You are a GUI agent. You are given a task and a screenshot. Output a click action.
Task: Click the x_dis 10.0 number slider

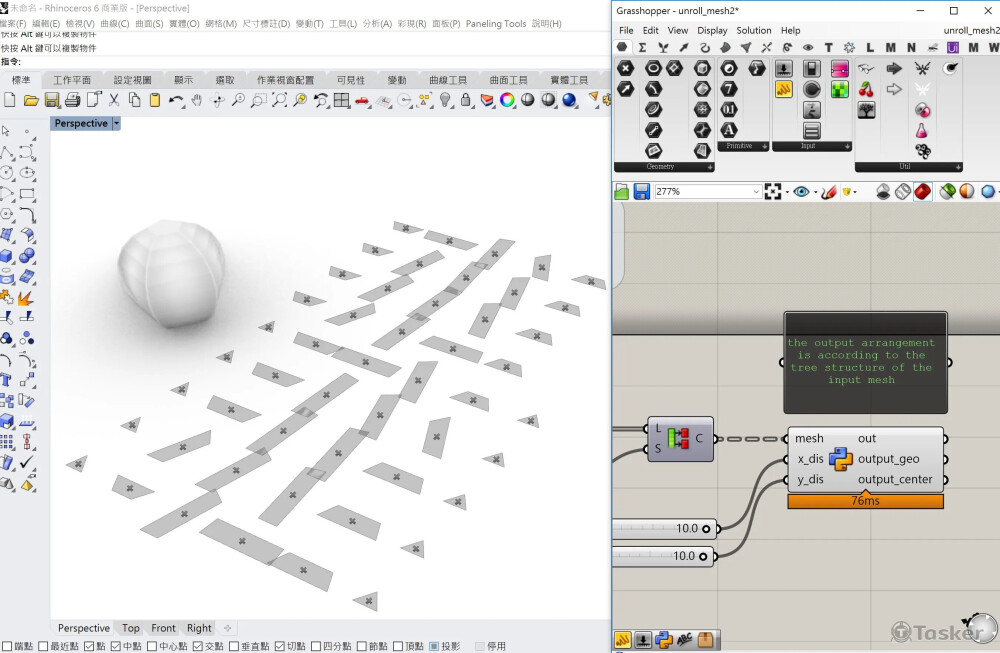click(x=662, y=529)
